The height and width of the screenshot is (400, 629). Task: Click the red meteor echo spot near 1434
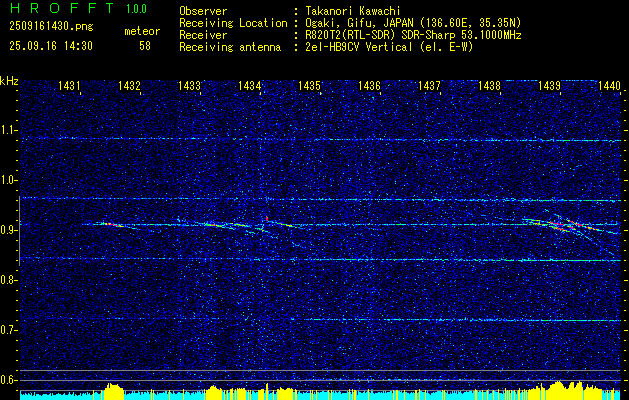pos(266,218)
